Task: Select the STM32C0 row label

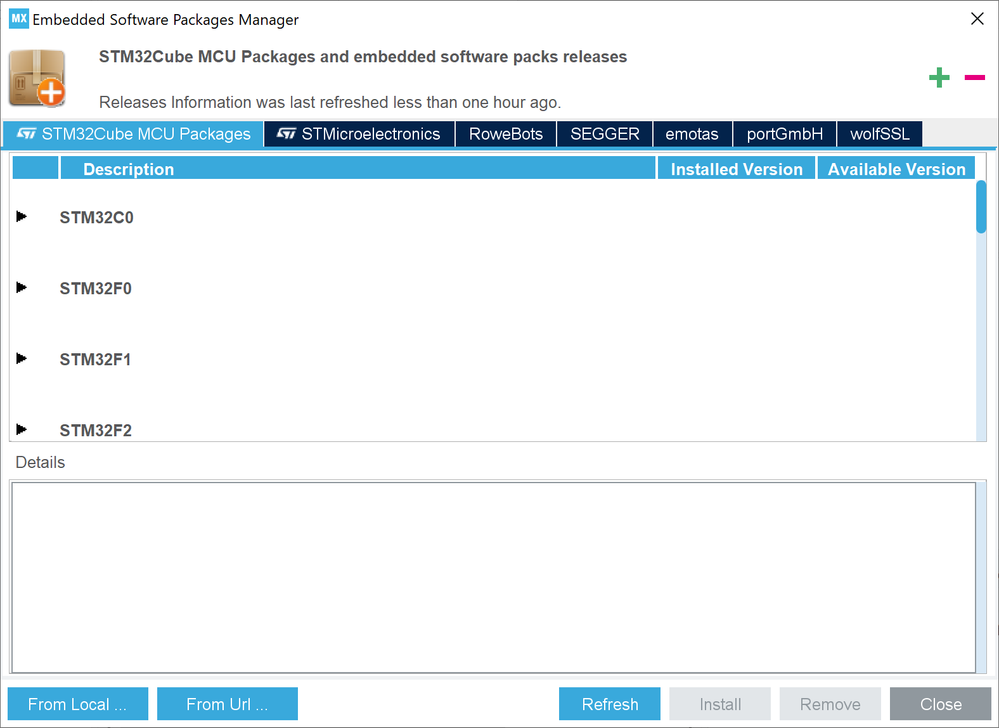Action: [x=96, y=218]
